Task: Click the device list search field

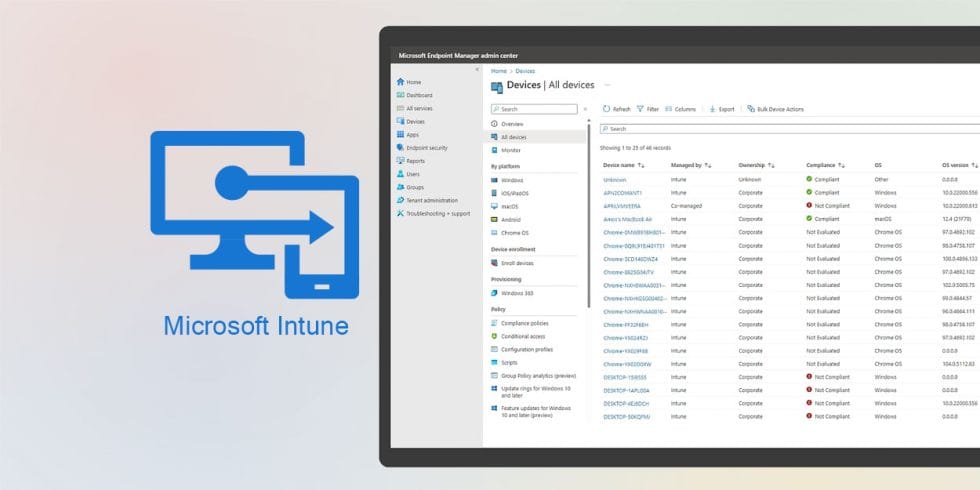Action: click(x=790, y=129)
